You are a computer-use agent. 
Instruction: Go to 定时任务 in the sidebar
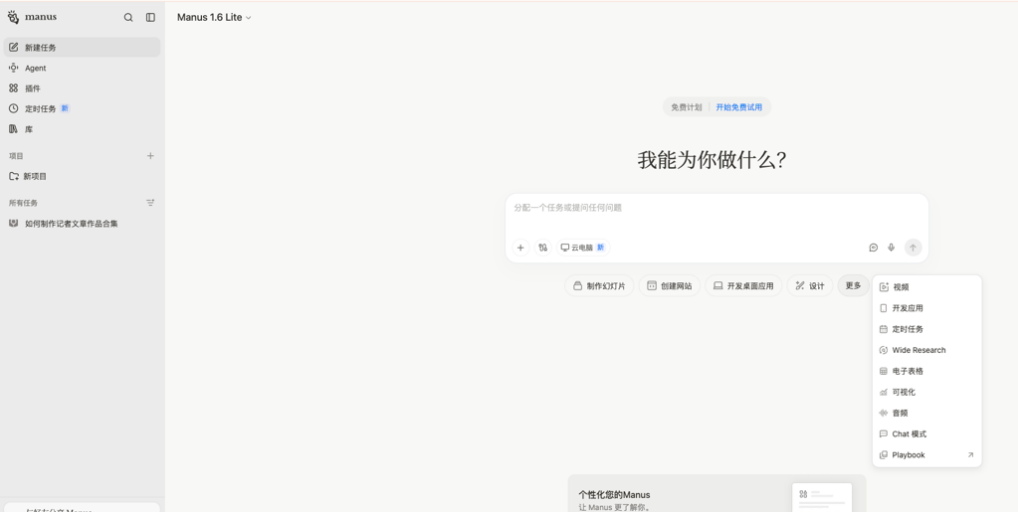pos(82,108)
